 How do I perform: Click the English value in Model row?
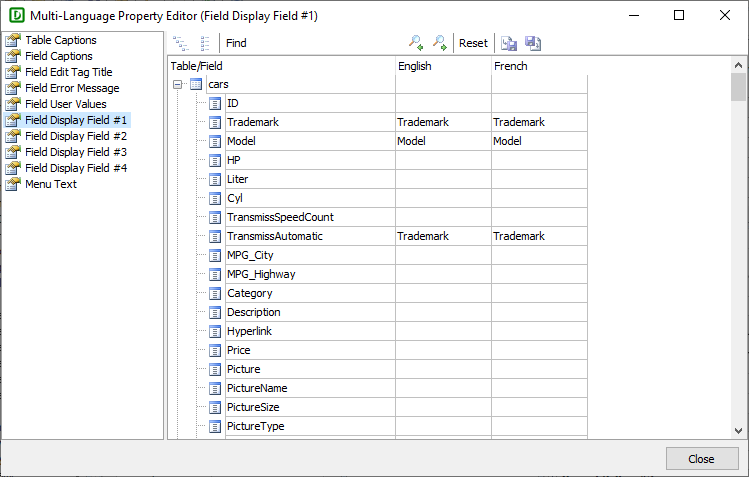(411, 141)
